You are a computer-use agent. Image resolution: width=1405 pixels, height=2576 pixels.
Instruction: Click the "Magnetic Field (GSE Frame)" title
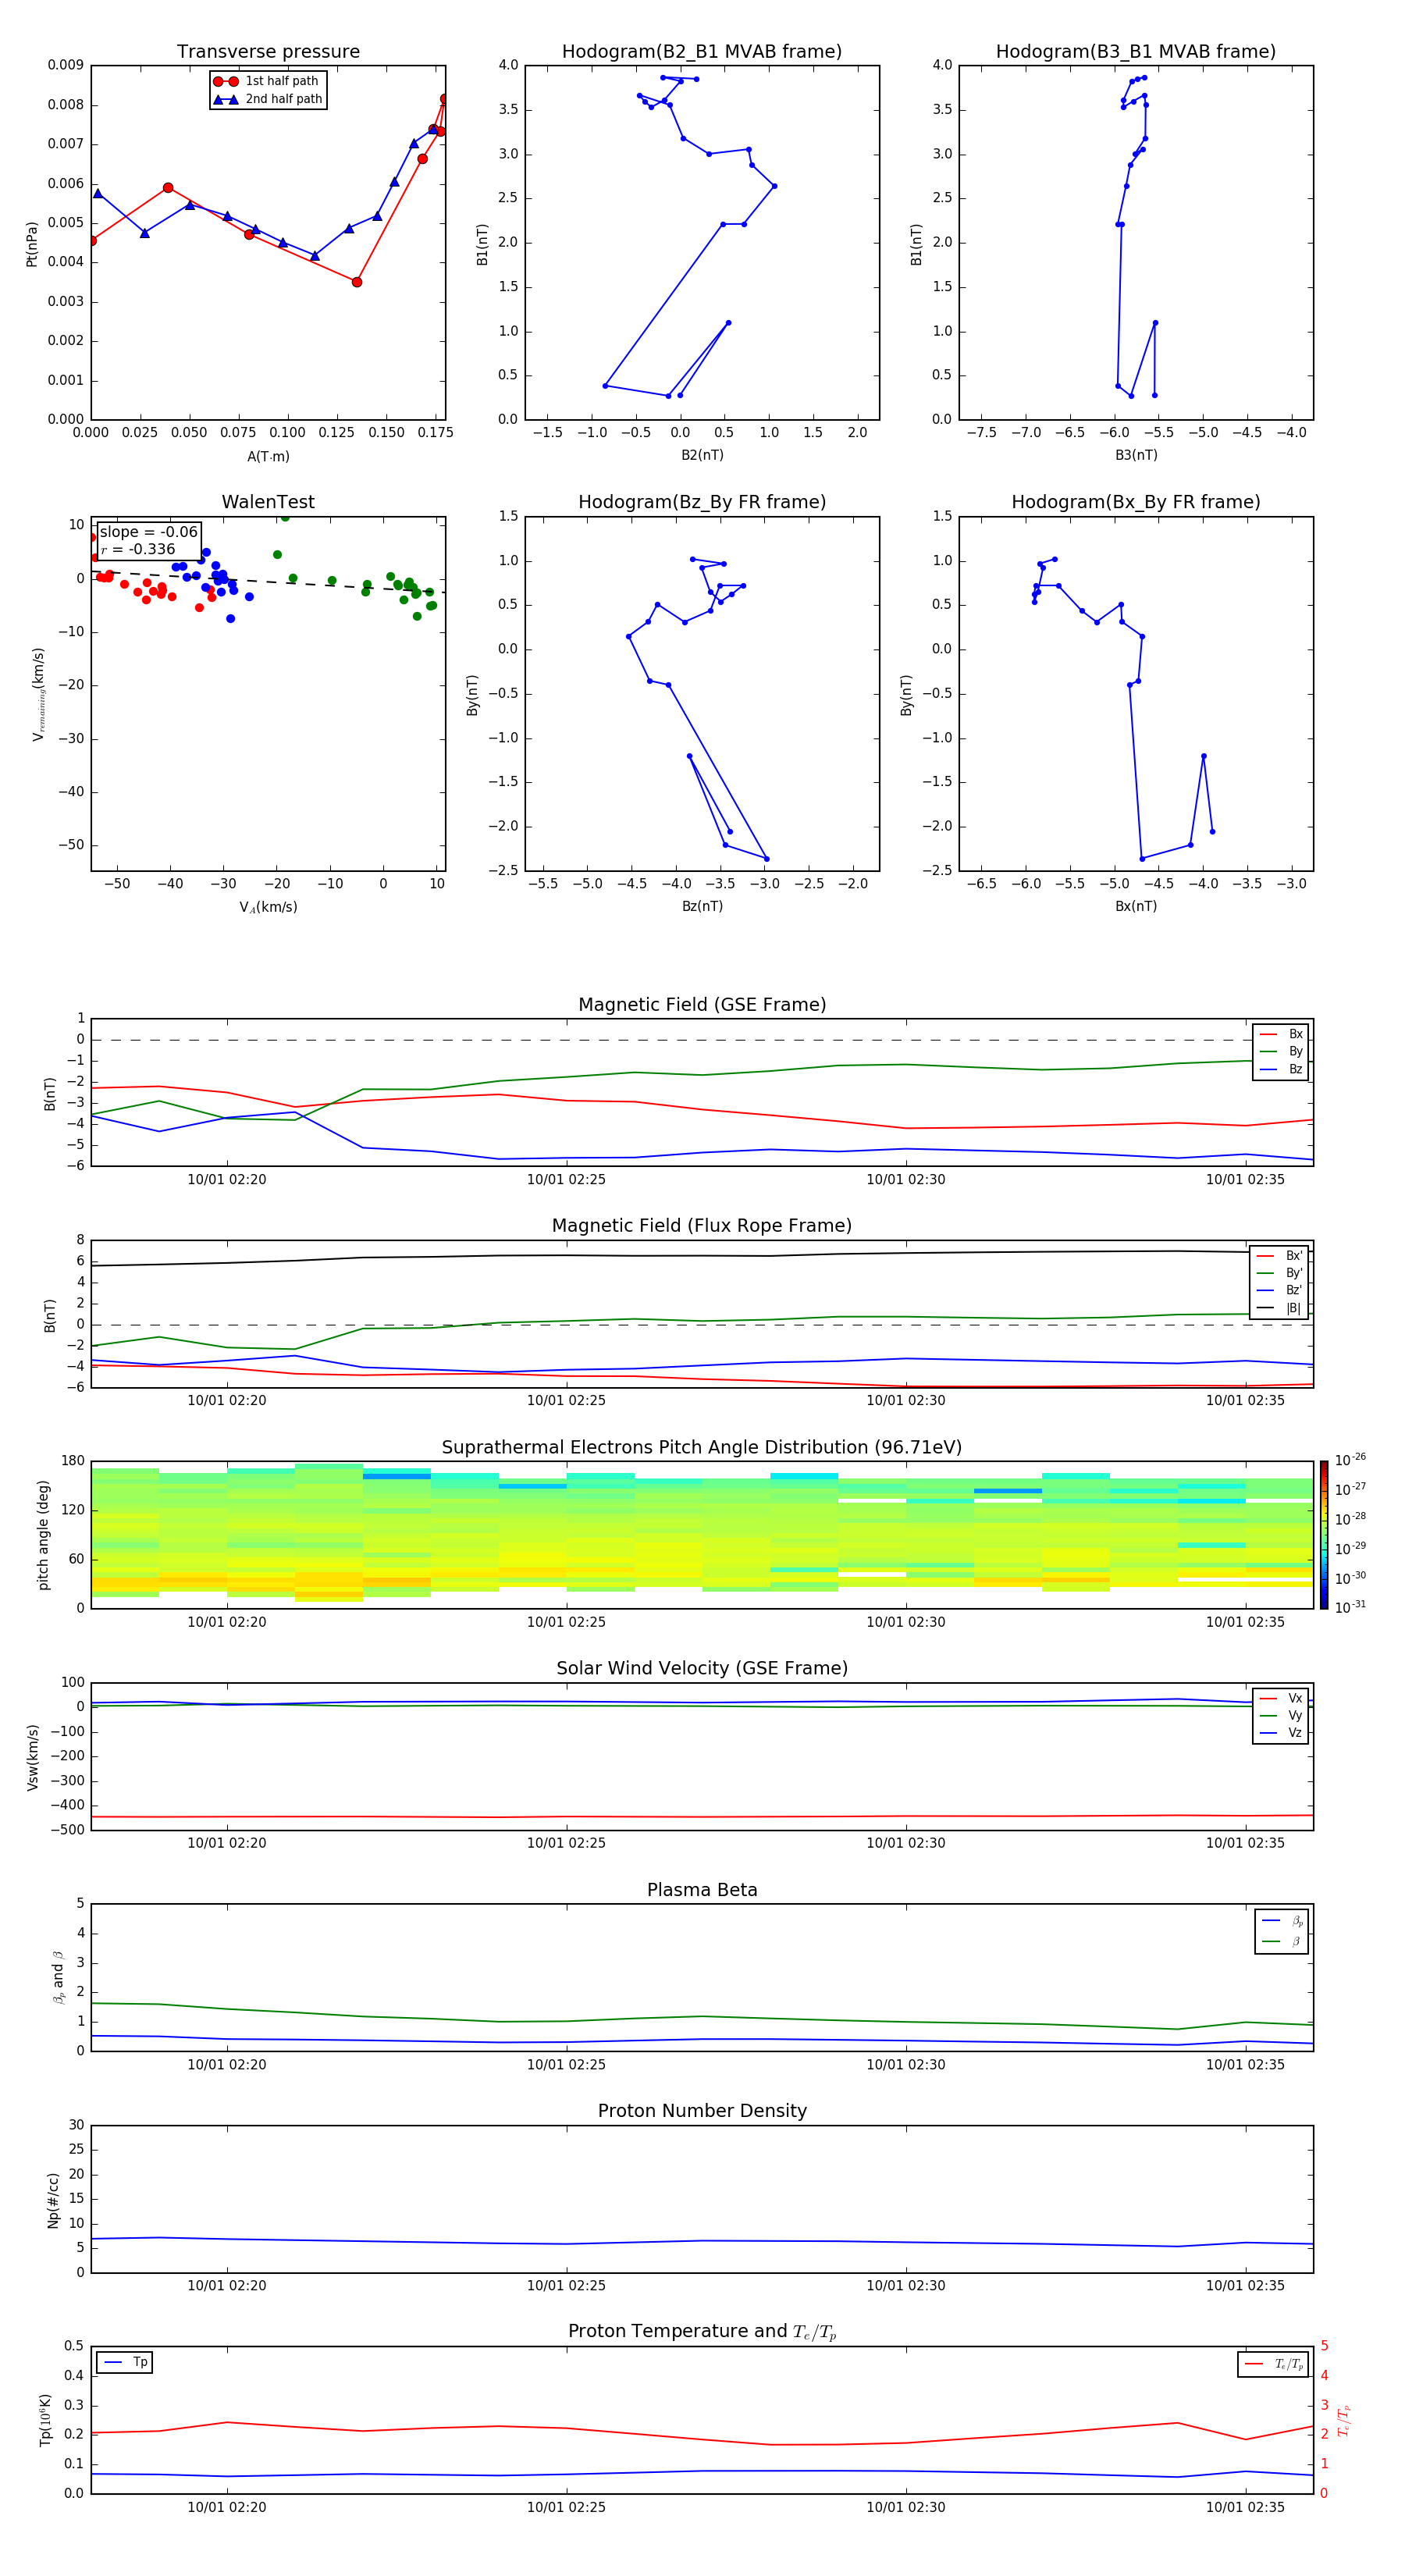coord(702,1005)
